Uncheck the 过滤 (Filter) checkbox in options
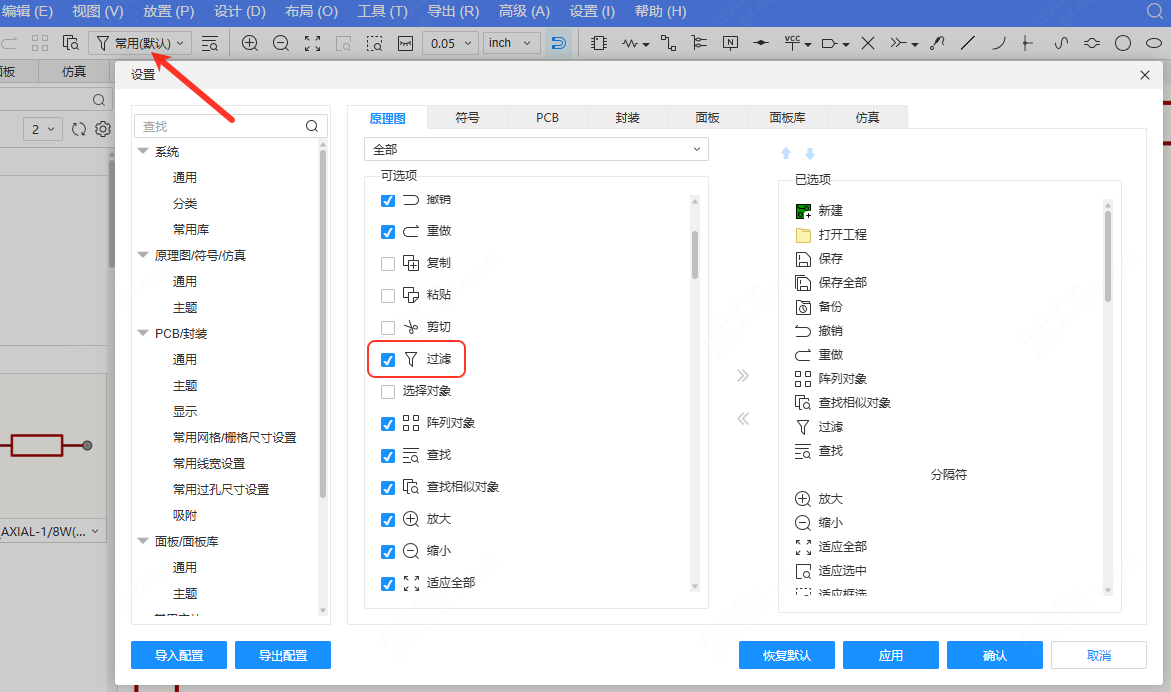Viewport: 1171px width, 692px height. 387,359
